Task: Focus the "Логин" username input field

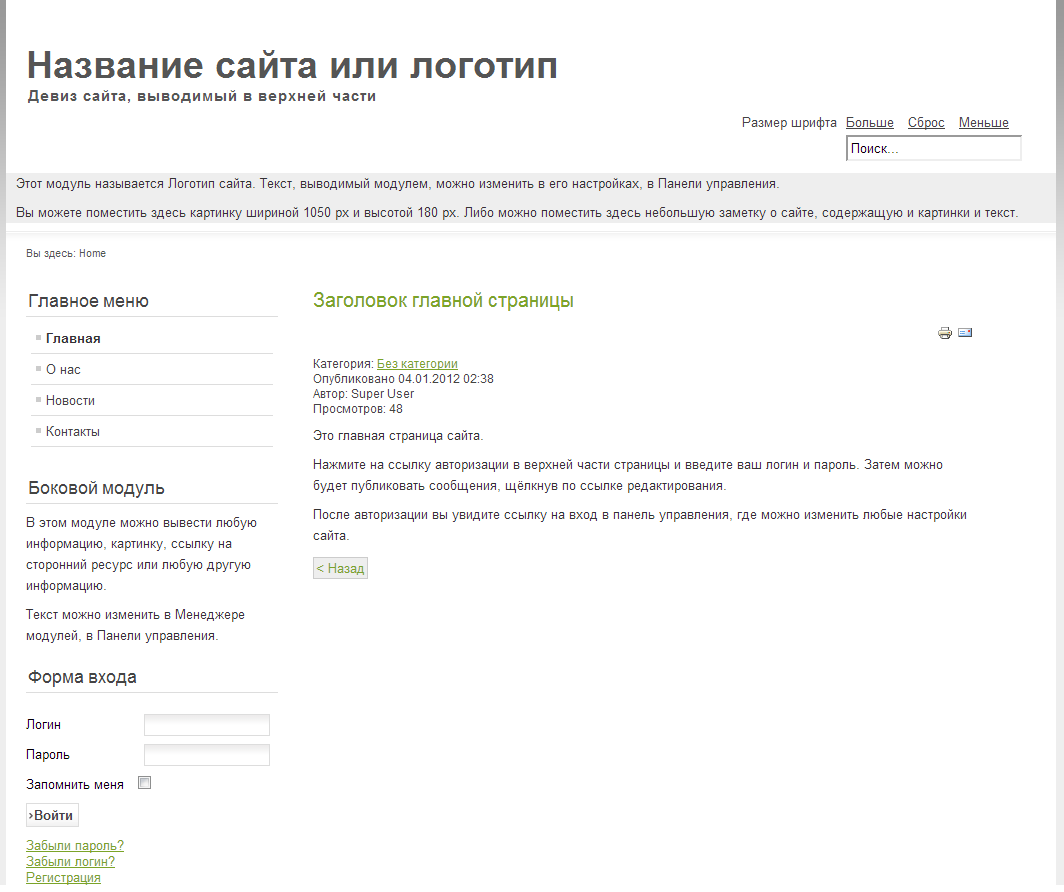Action: [x=207, y=725]
